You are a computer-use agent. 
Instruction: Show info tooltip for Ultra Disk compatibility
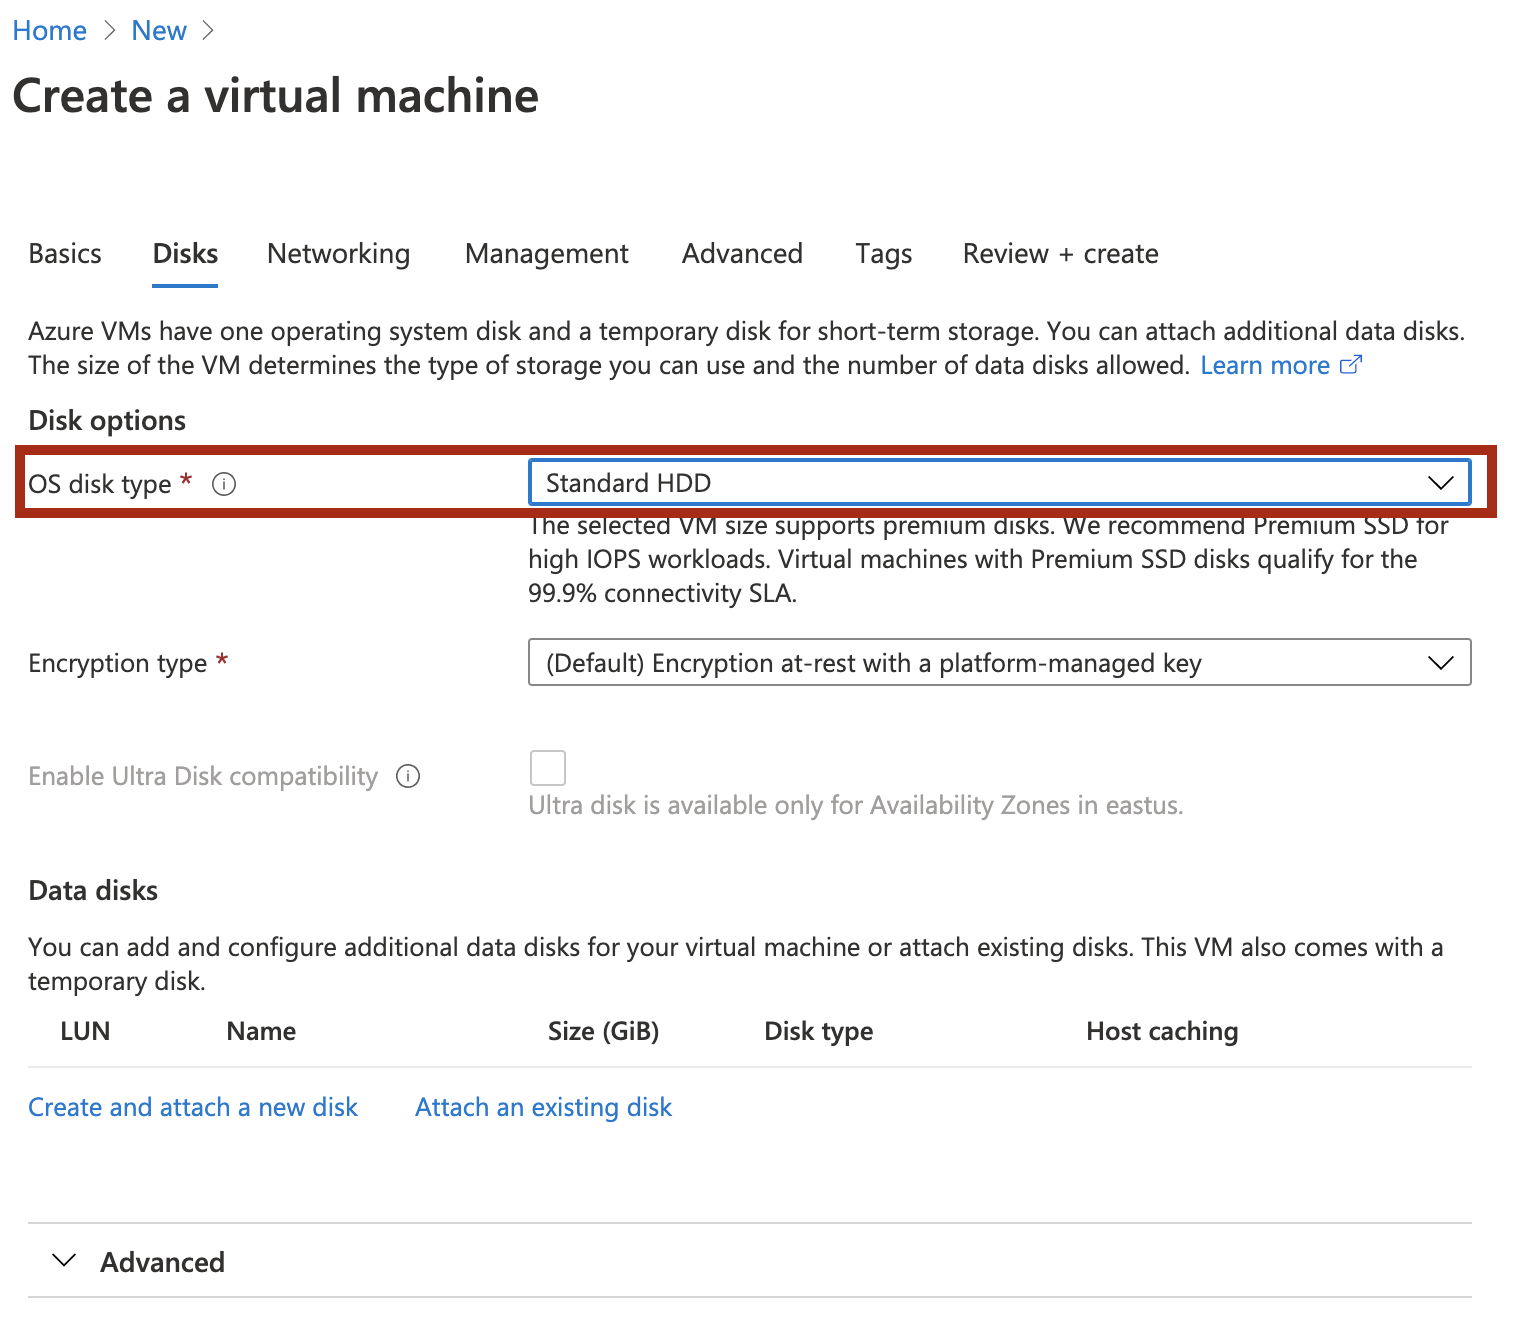(408, 776)
